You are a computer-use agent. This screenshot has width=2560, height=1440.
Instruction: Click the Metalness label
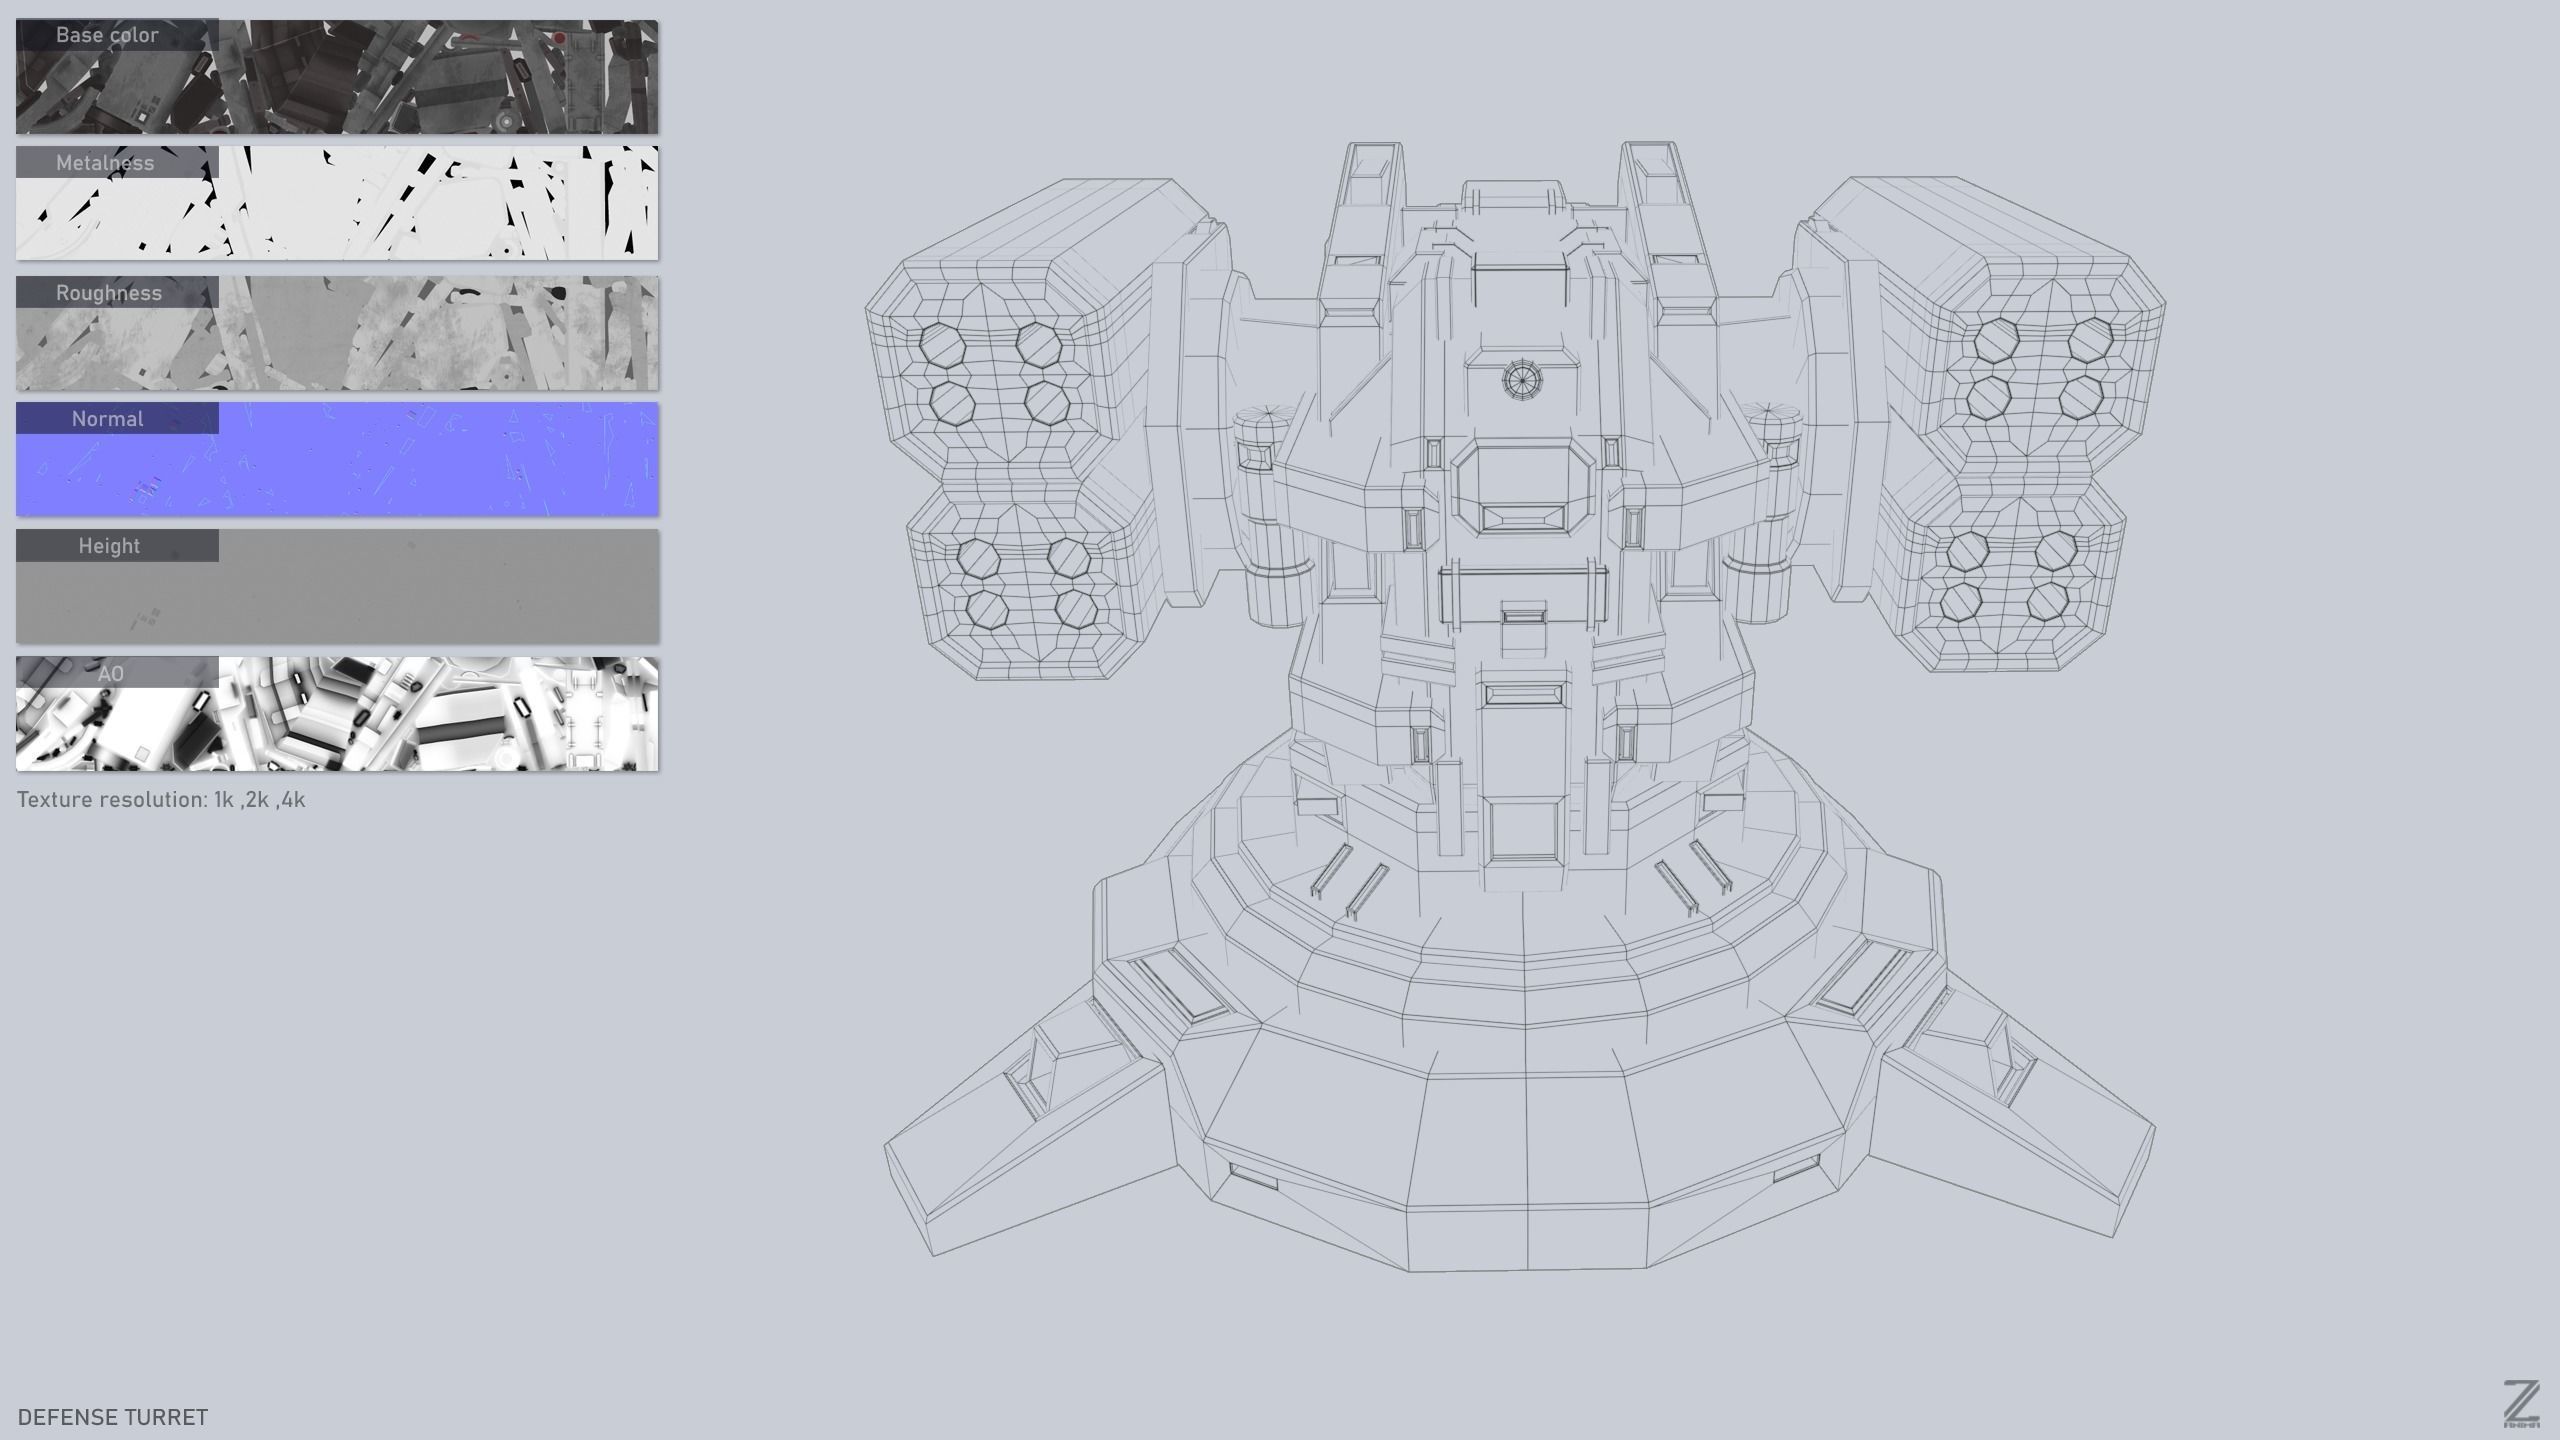point(105,163)
